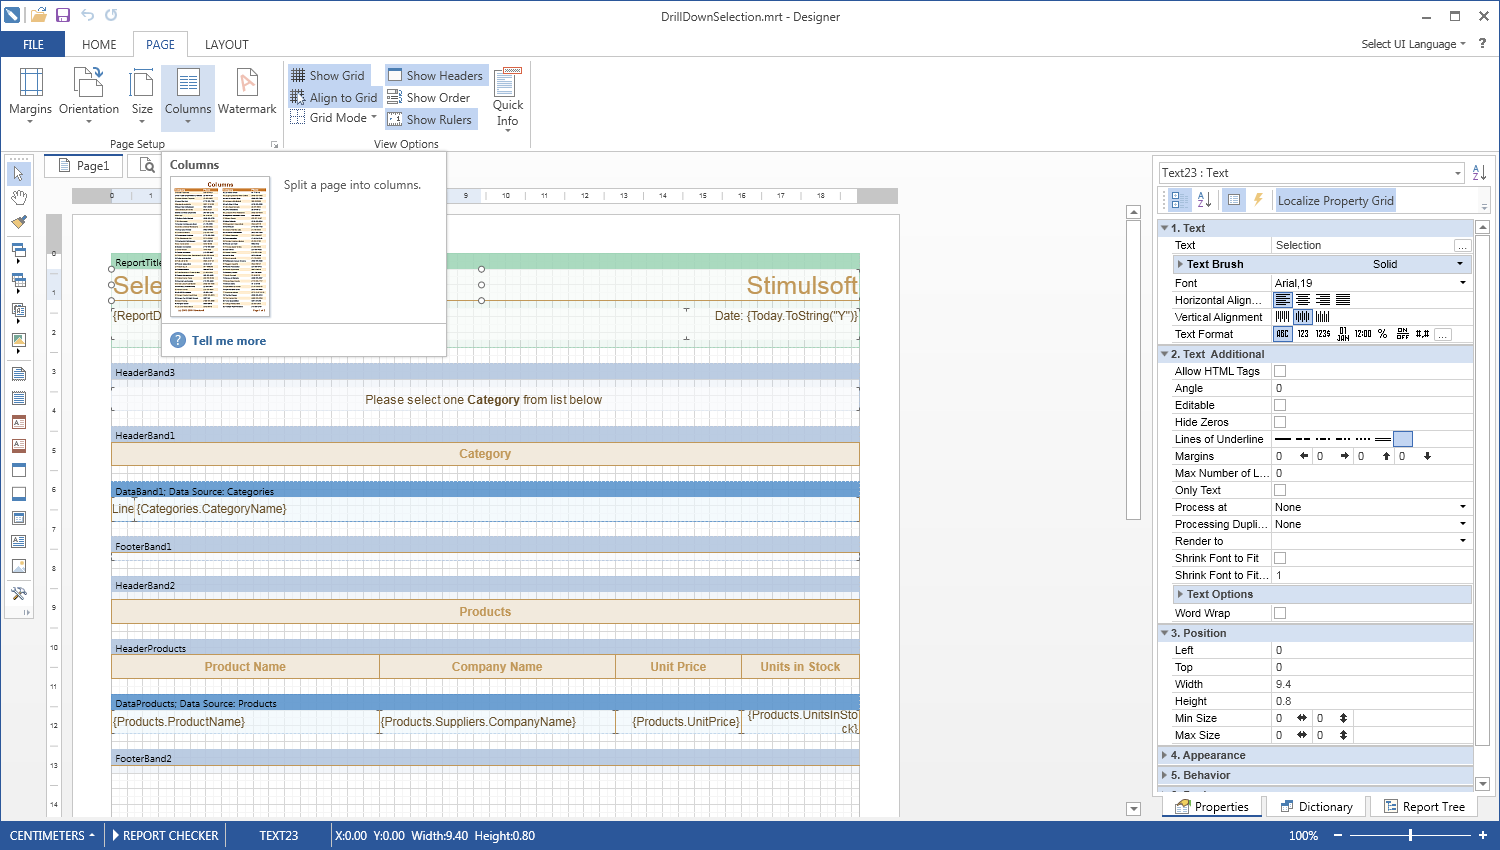Expand the 4. Appearance property section

click(x=1164, y=755)
